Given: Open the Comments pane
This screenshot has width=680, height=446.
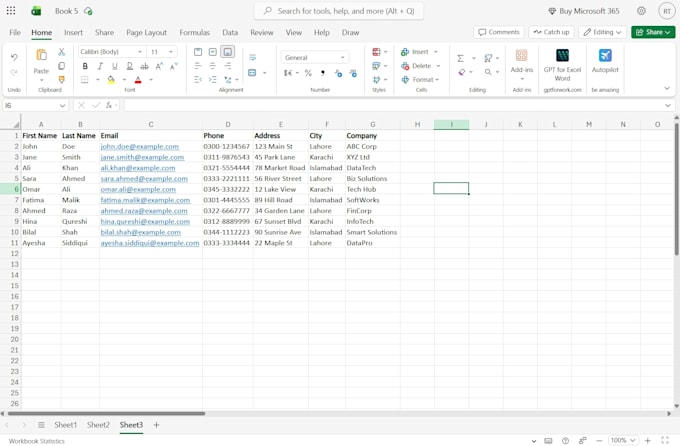Looking at the screenshot, I should [499, 32].
